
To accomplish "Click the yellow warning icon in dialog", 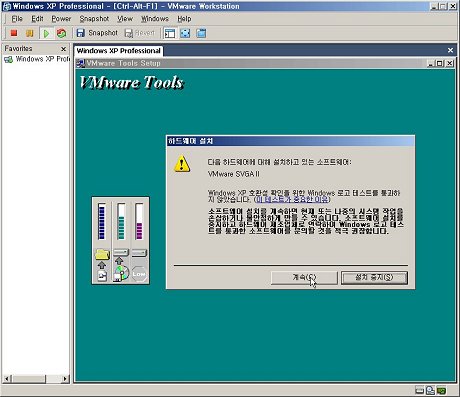I will point(182,164).
